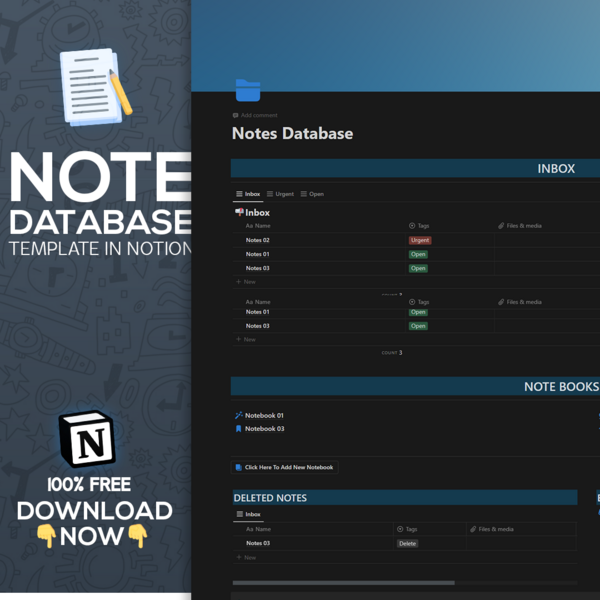Screen dimensions: 600x600
Task: Open Notes 03 in Deleted Notes table
Action: coord(258,543)
